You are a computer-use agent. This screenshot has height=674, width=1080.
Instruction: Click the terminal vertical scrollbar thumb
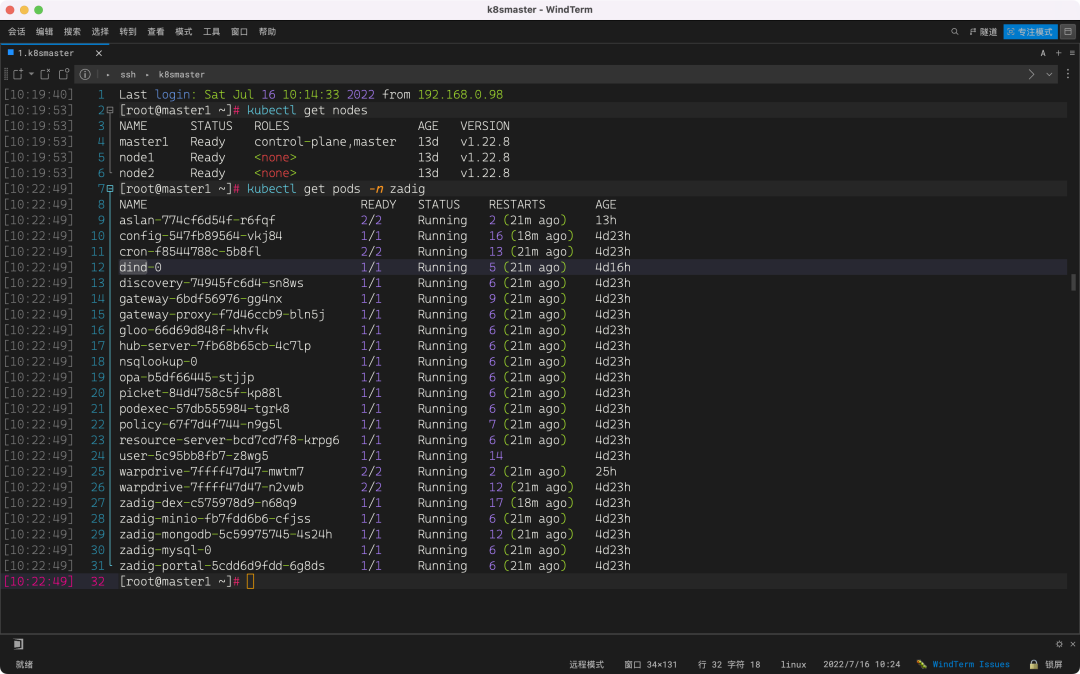[1074, 282]
